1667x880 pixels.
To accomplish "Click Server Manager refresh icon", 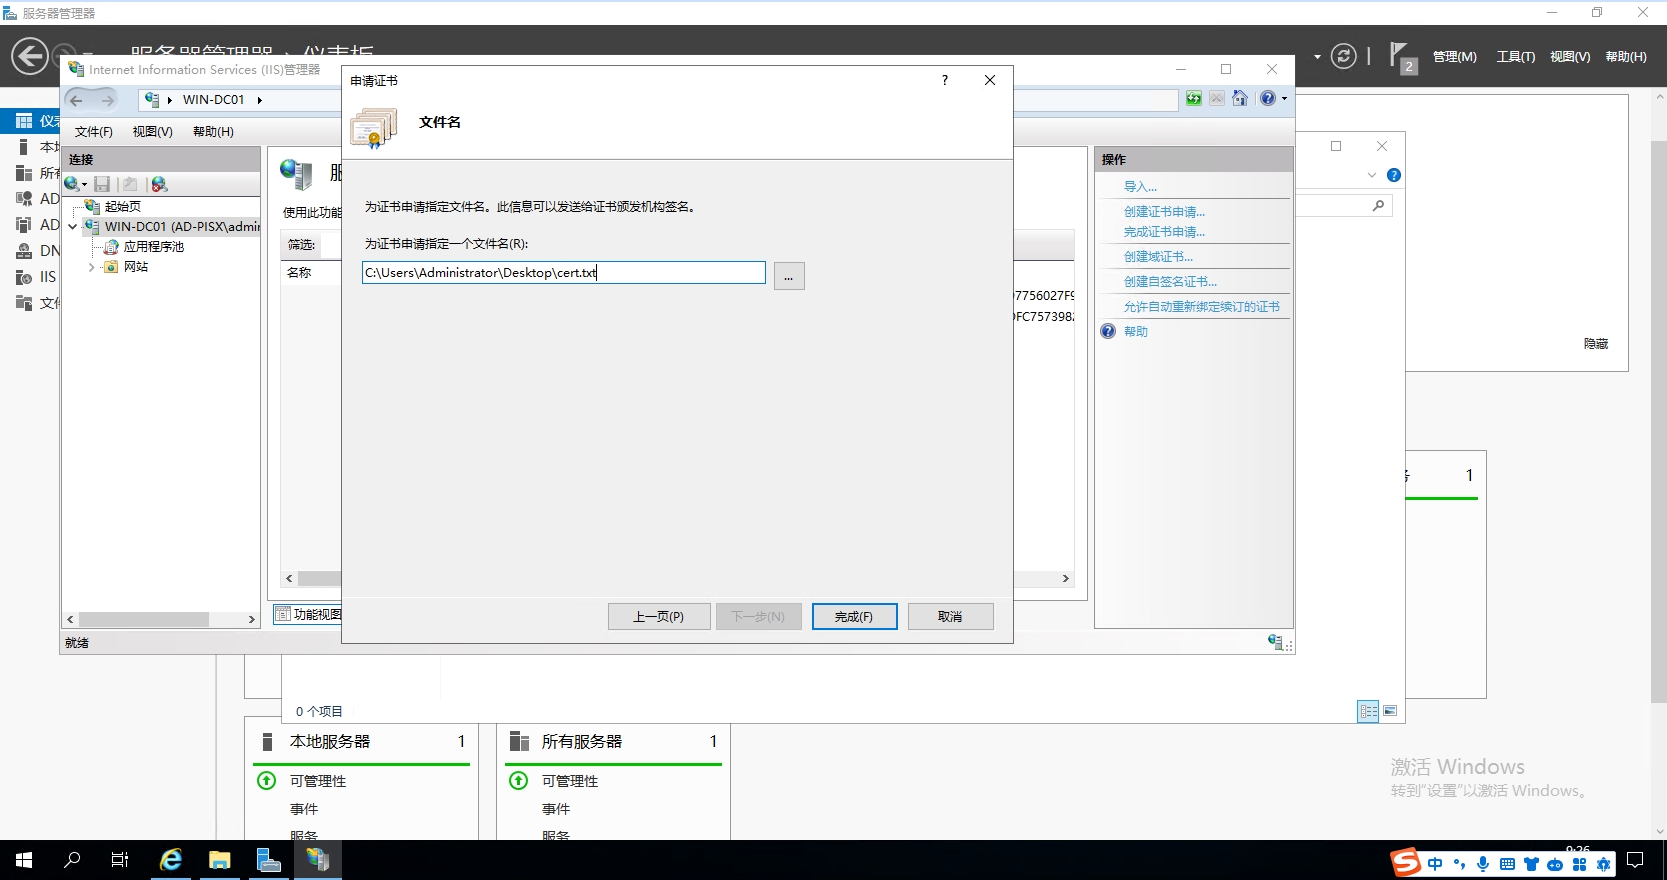I will click(x=1344, y=57).
